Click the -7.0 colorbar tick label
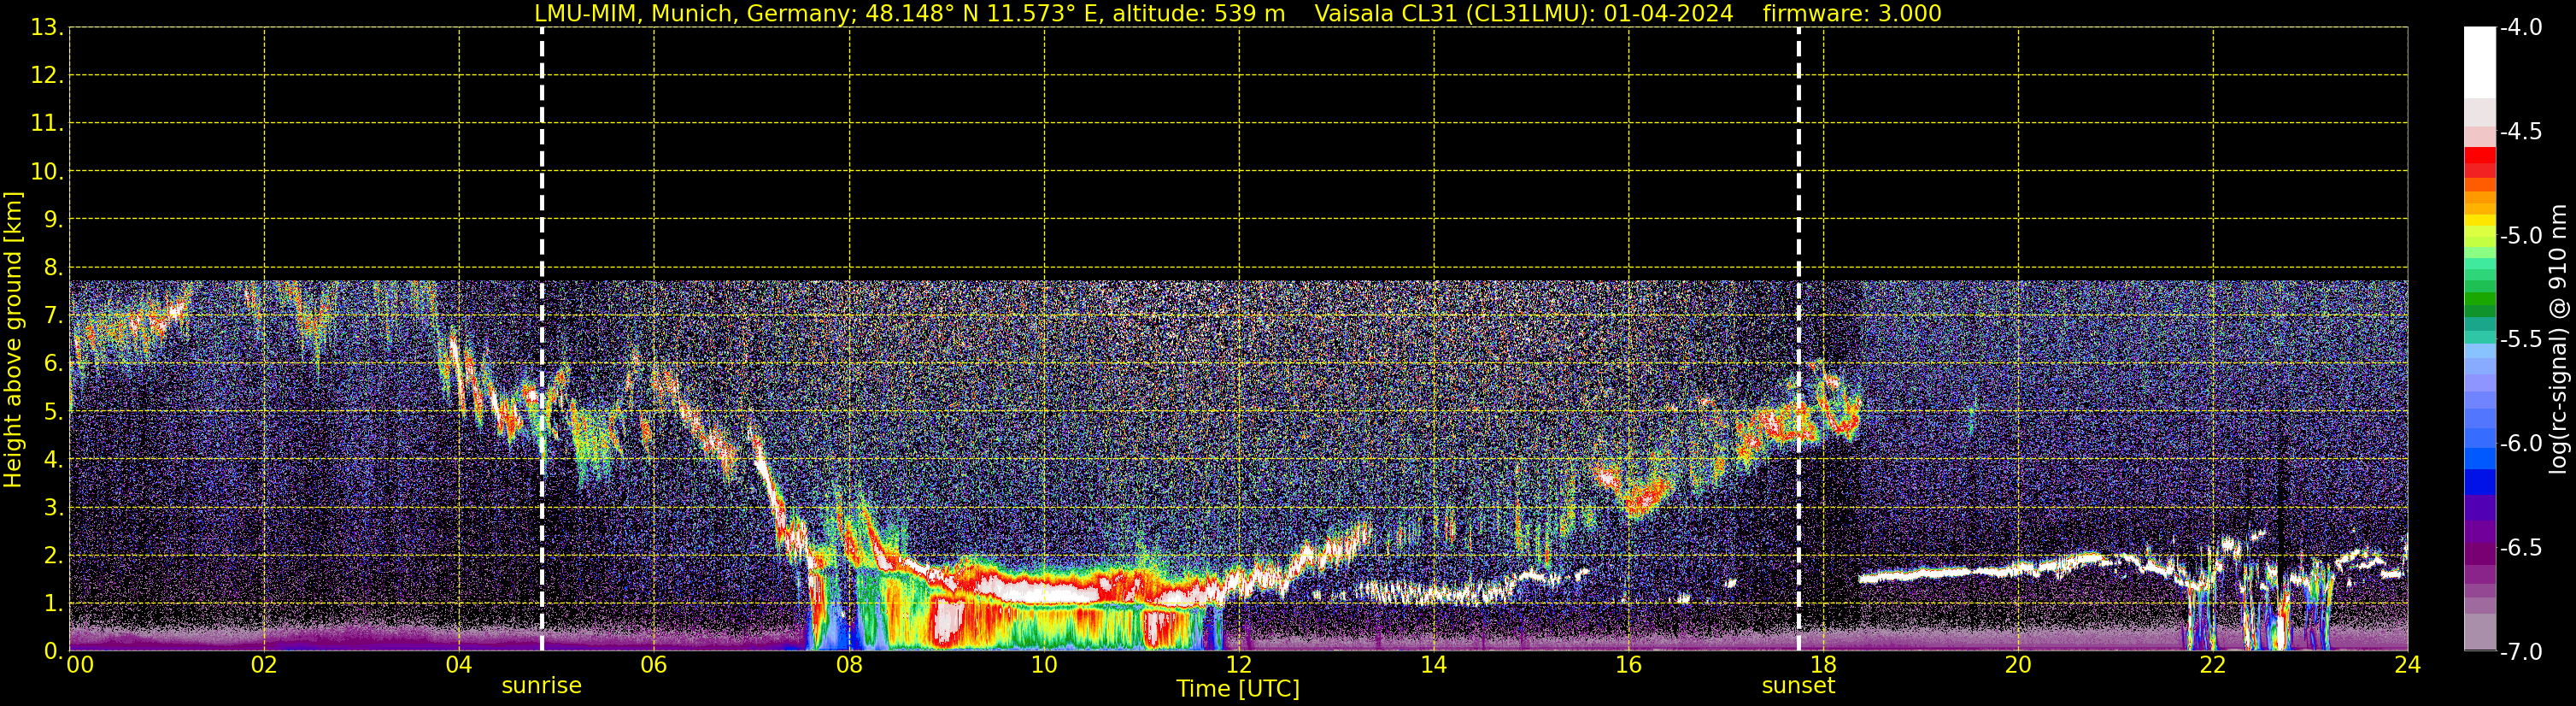The height and width of the screenshot is (706, 2576). point(2520,652)
